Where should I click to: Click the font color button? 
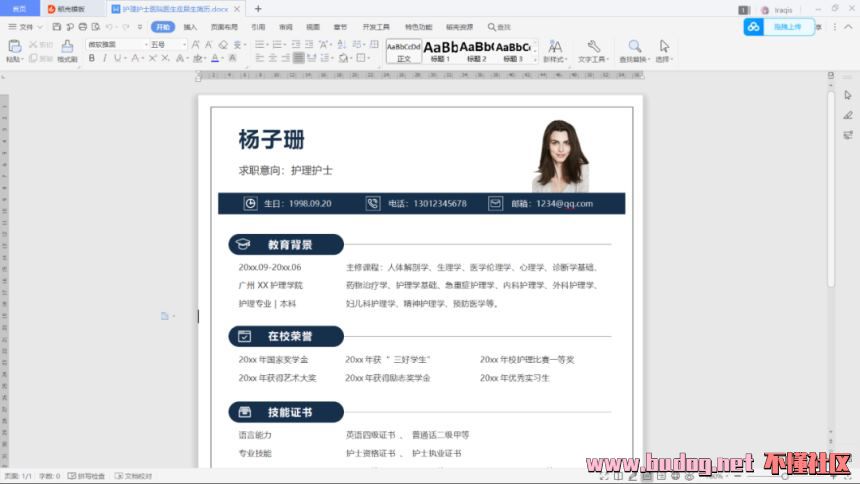[x=214, y=59]
